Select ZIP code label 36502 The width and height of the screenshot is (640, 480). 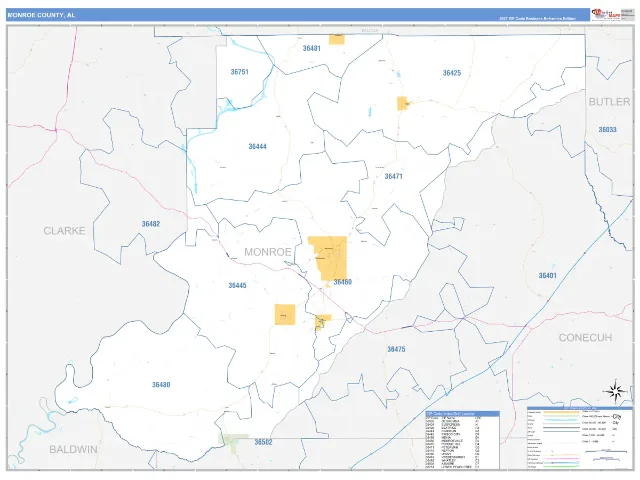coord(263,442)
